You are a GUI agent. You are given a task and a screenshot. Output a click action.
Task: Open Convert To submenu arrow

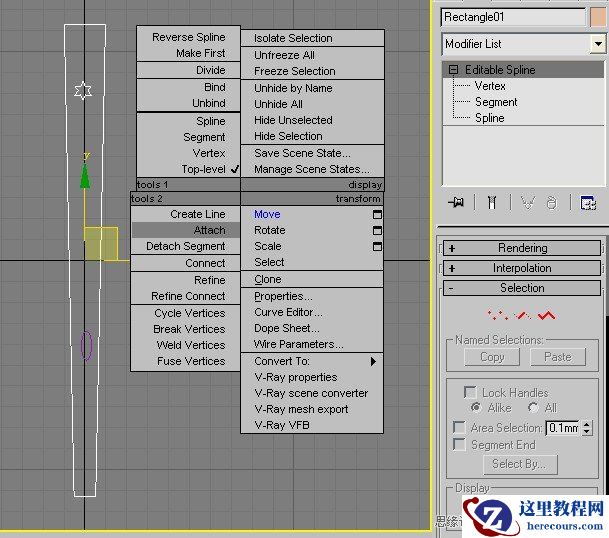373,361
